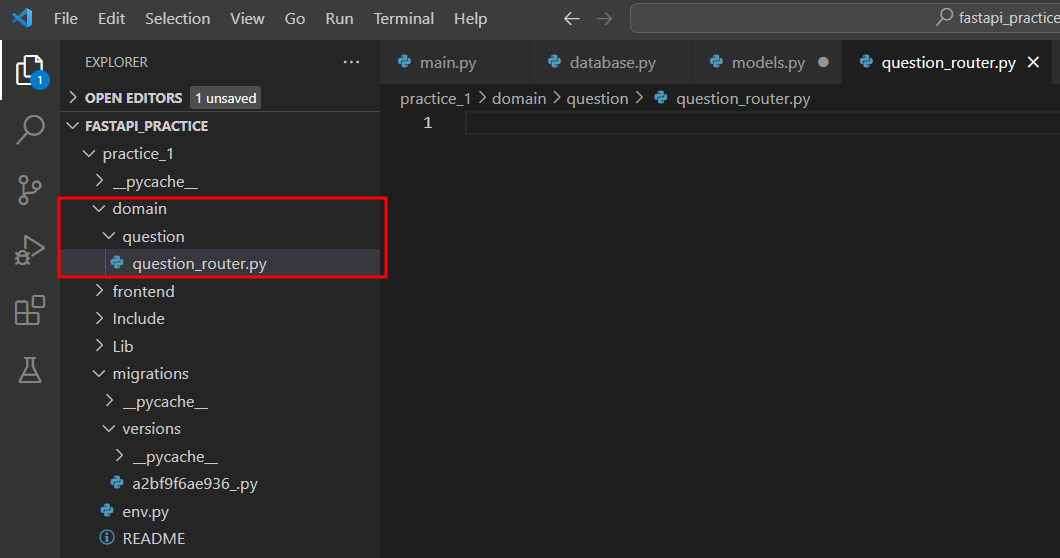Open Run and Debug view icon

(30, 250)
